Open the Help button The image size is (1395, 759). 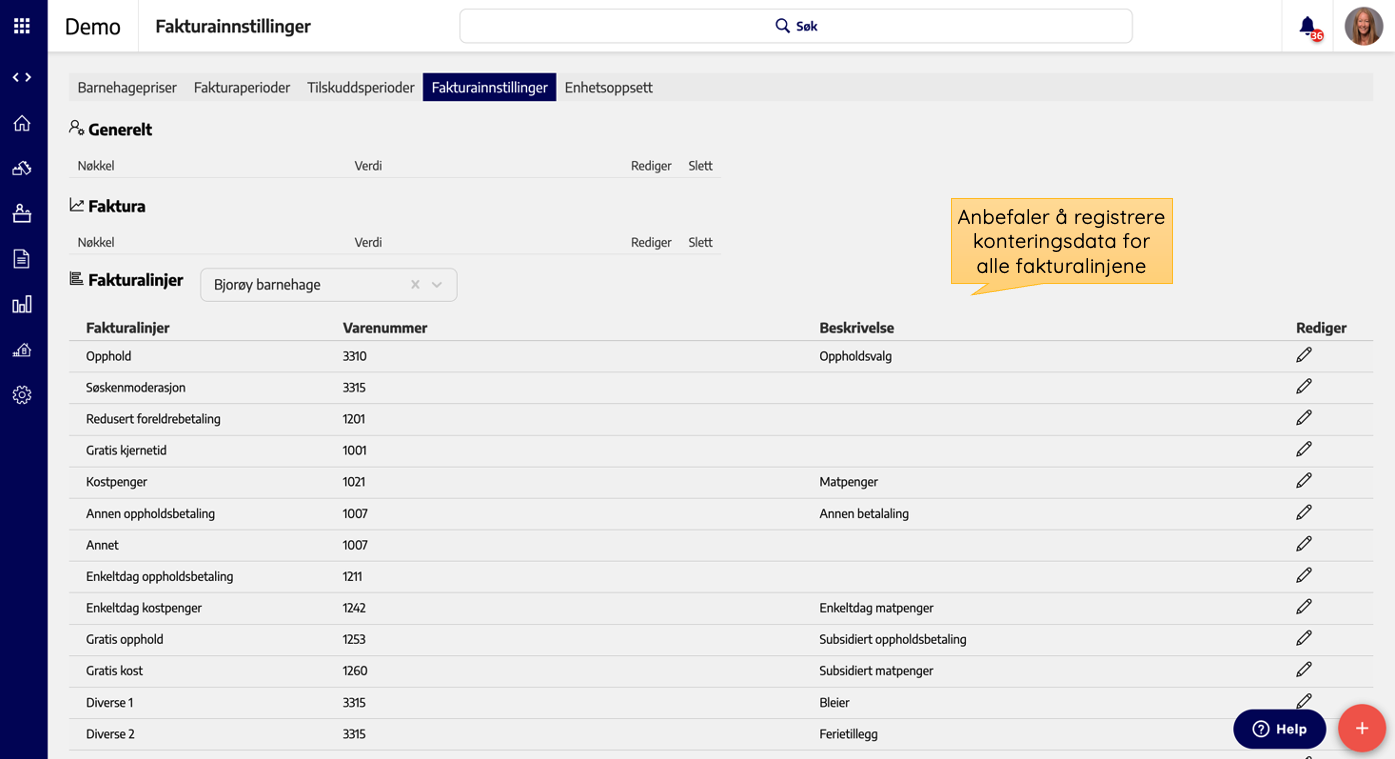click(x=1279, y=729)
